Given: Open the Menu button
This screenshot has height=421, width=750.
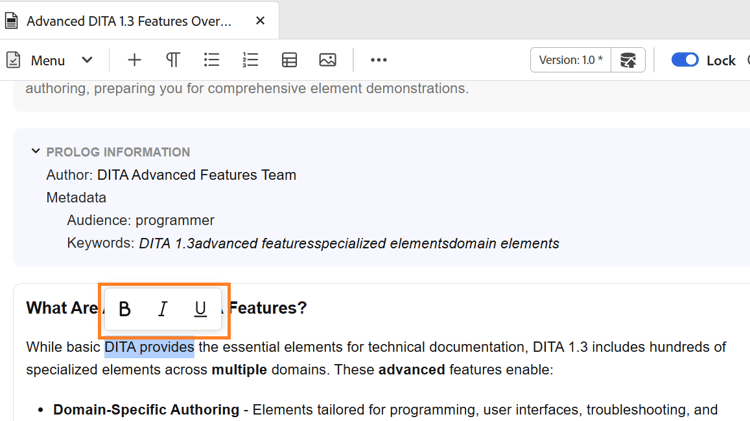Looking at the screenshot, I should pyautogui.click(x=50, y=60).
